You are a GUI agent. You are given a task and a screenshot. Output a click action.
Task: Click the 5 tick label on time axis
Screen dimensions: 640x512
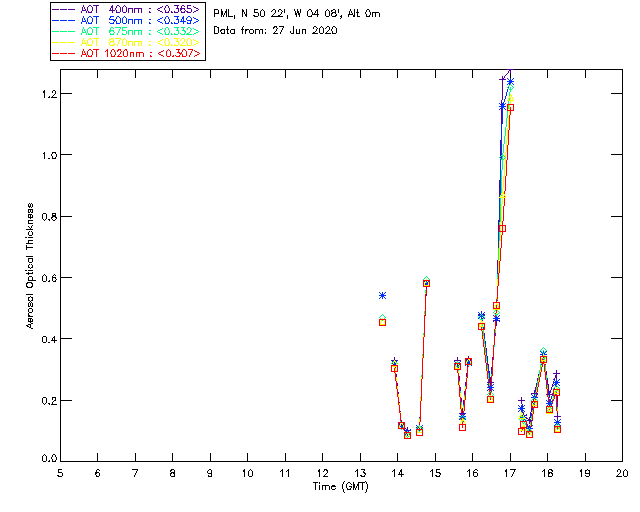(60, 472)
